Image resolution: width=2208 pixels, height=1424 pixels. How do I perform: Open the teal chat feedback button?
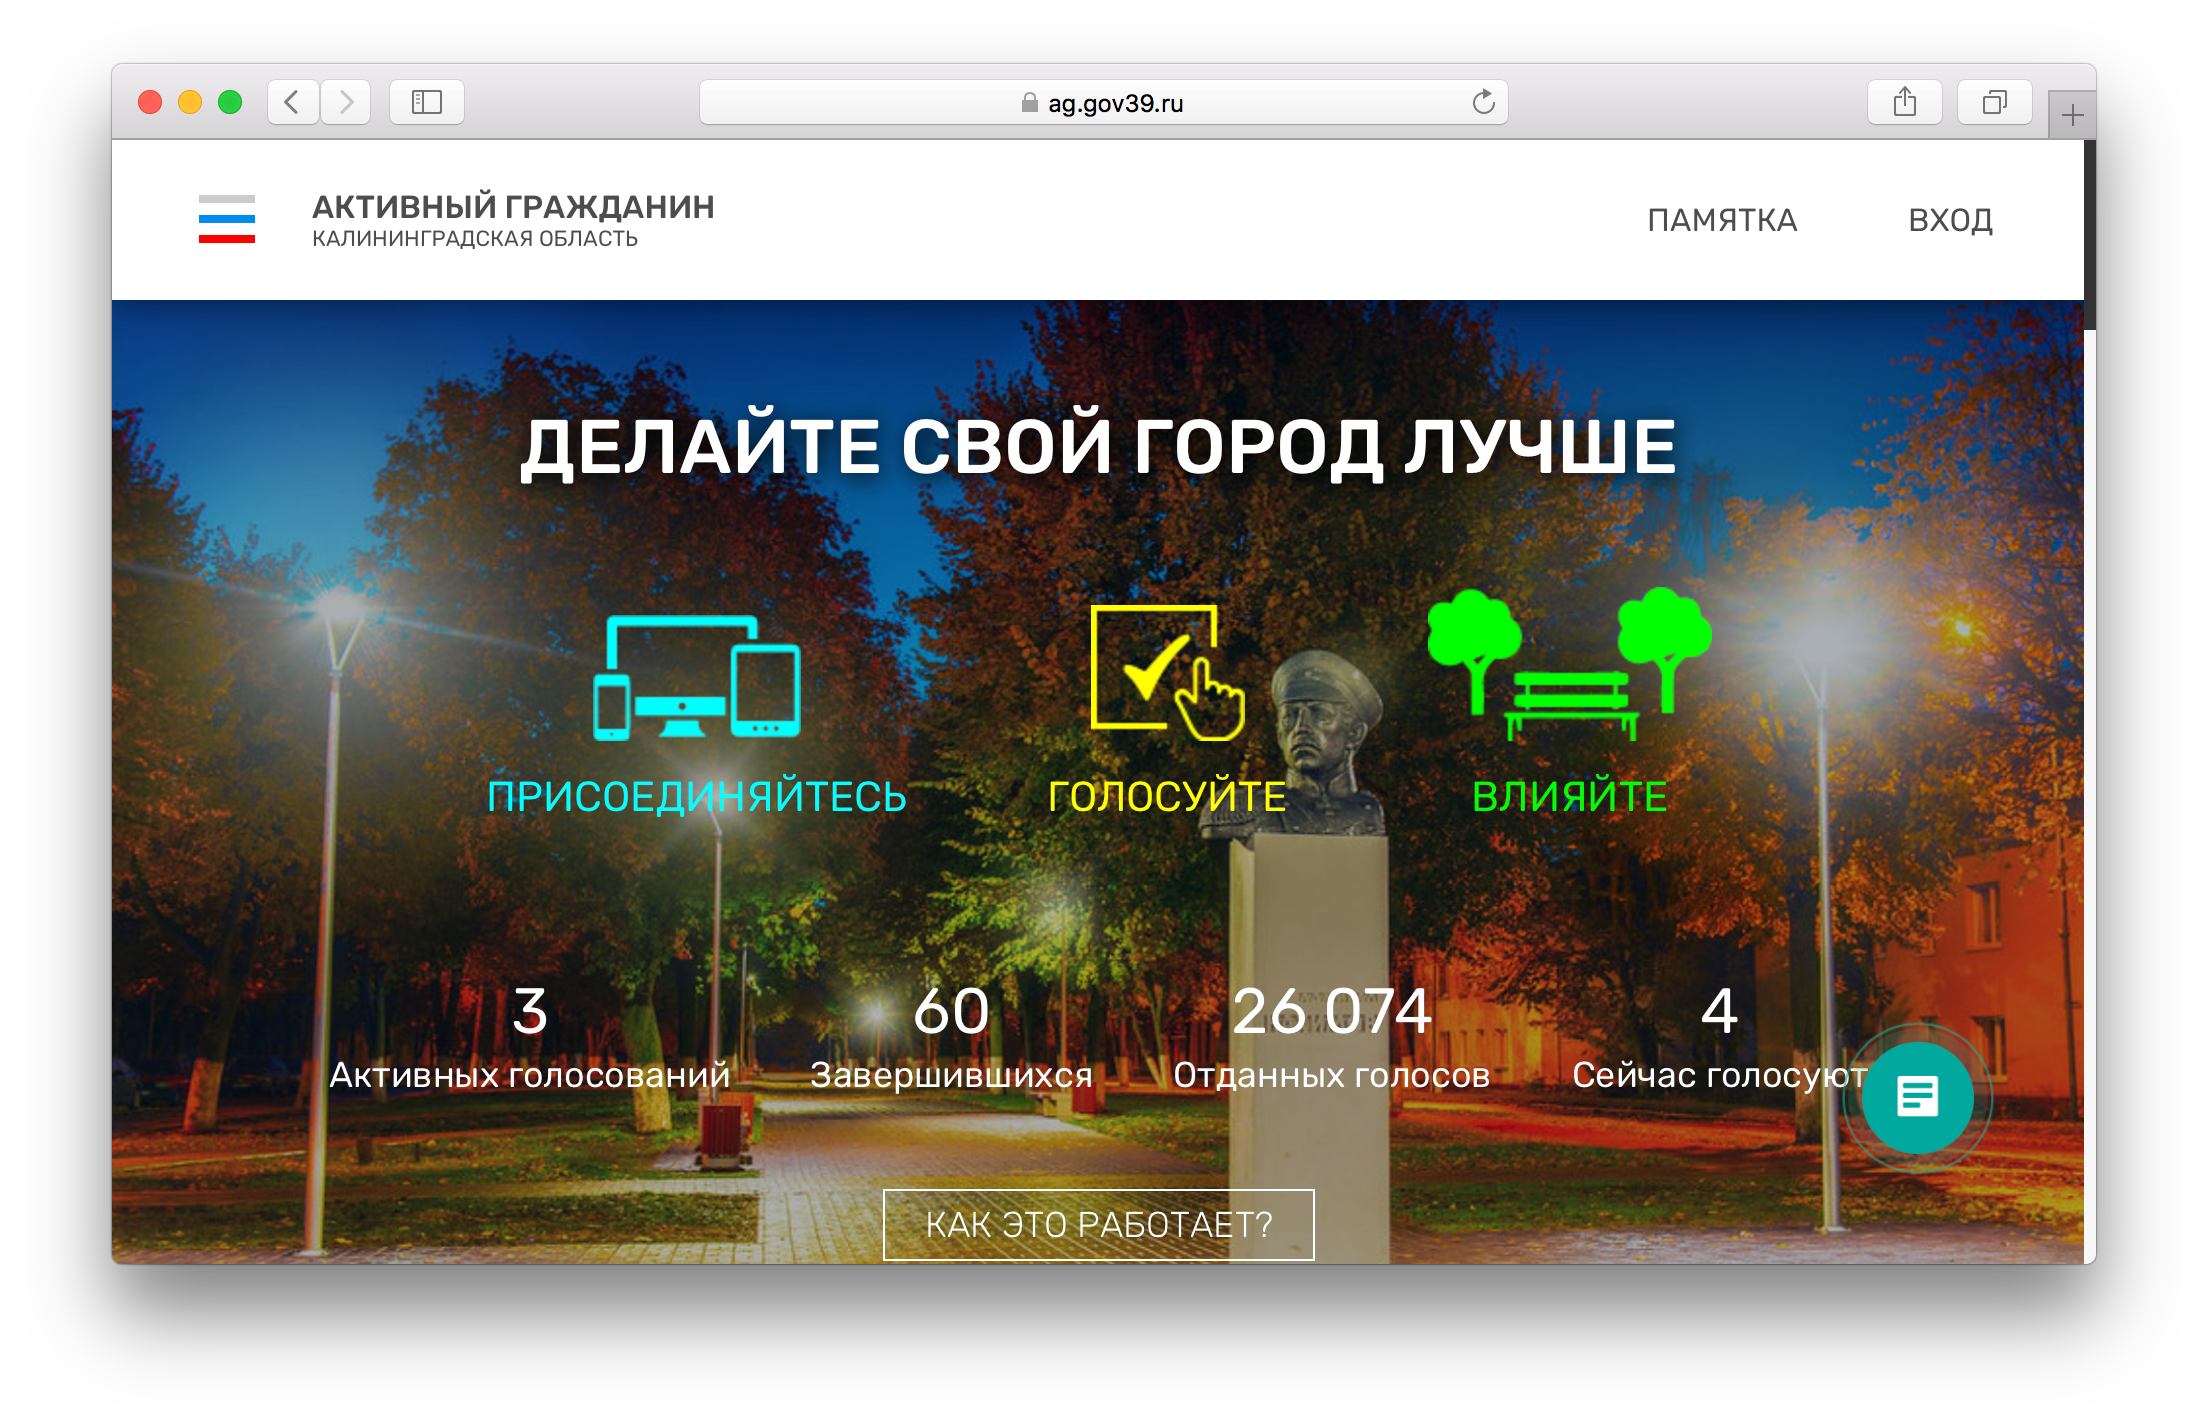pyautogui.click(x=1917, y=1097)
